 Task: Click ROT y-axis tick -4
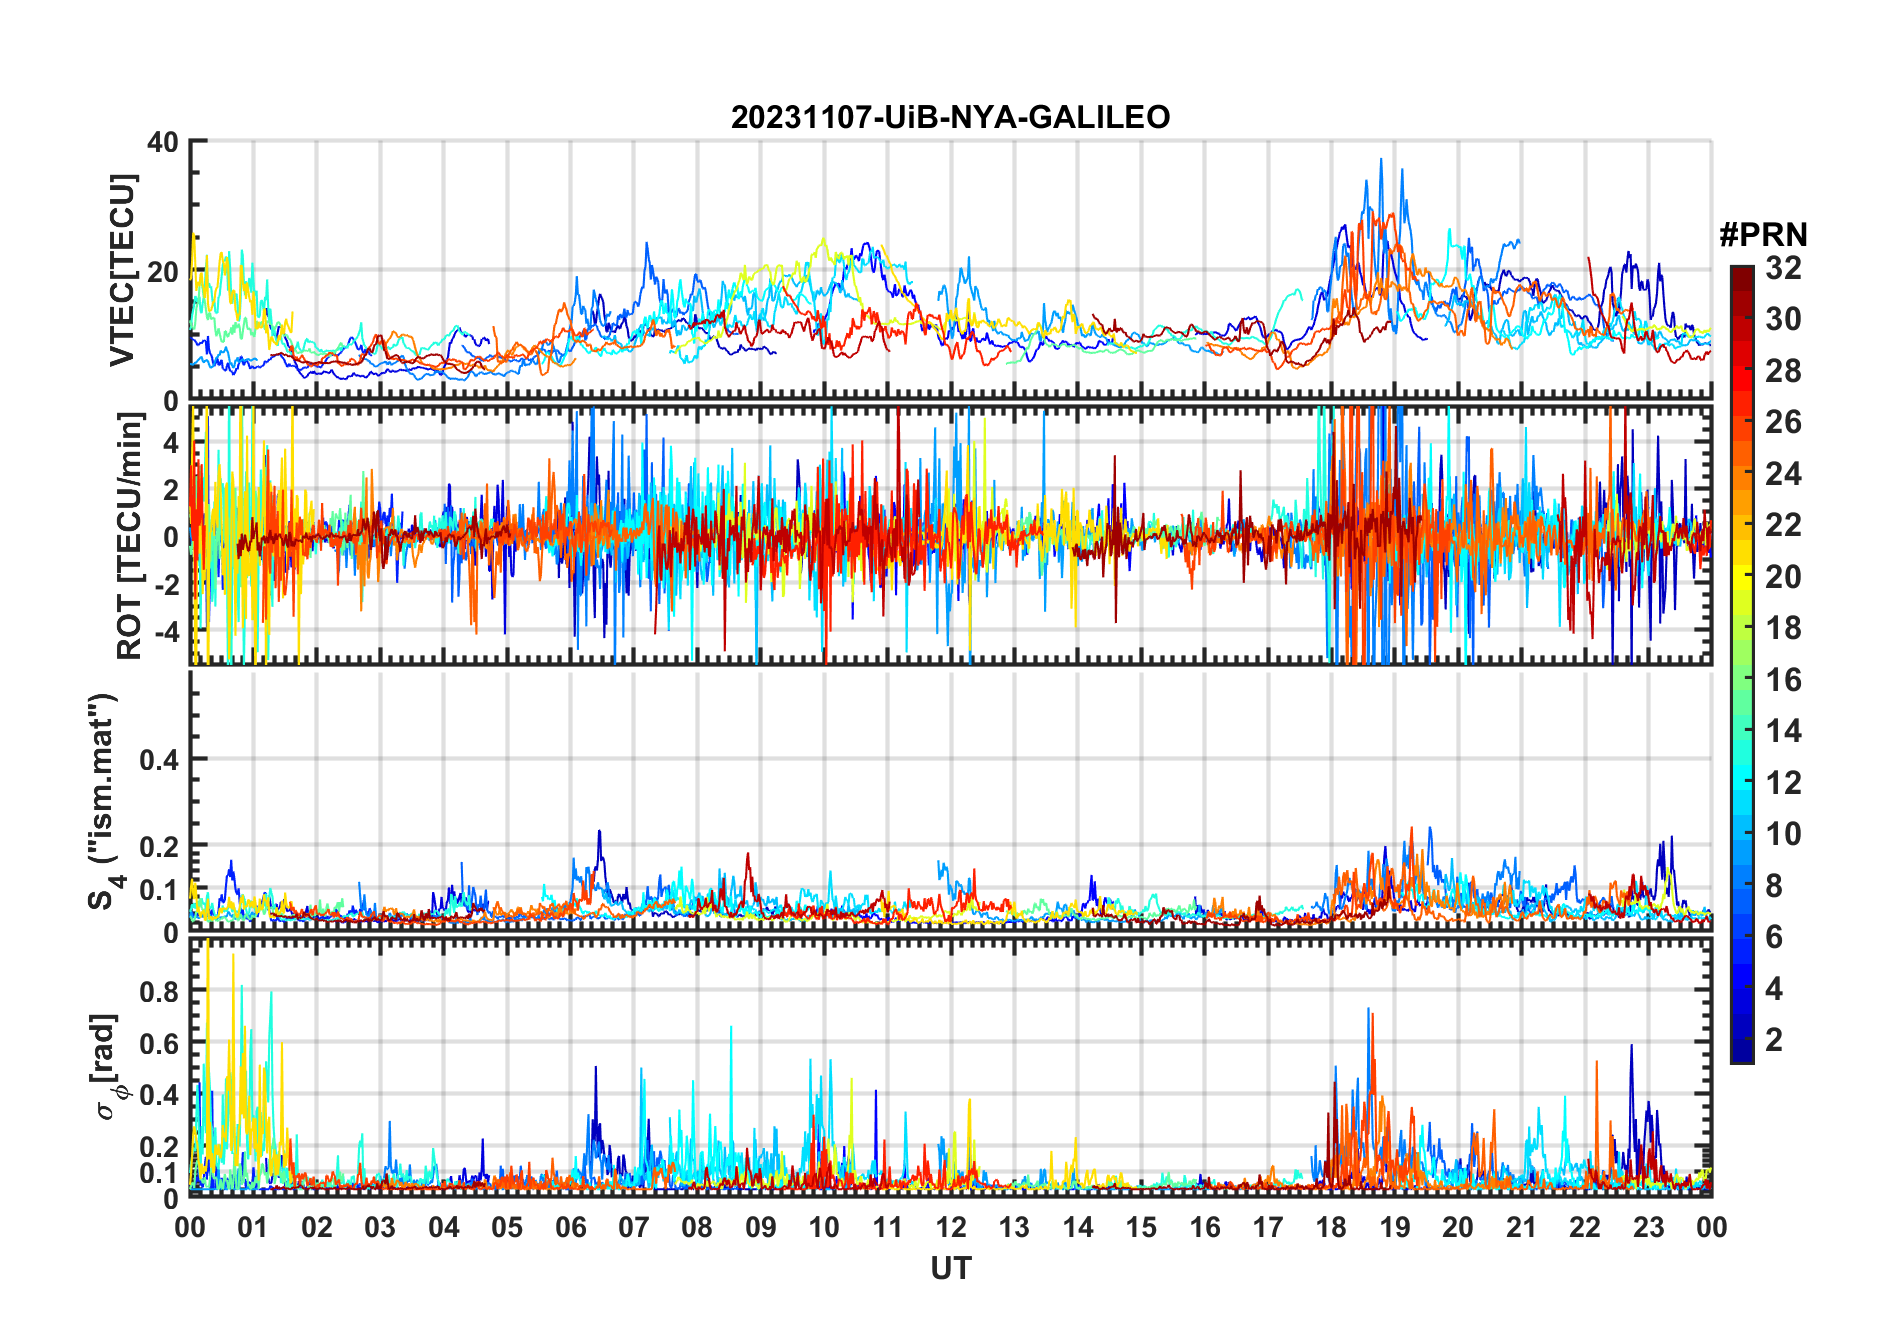click(166, 632)
